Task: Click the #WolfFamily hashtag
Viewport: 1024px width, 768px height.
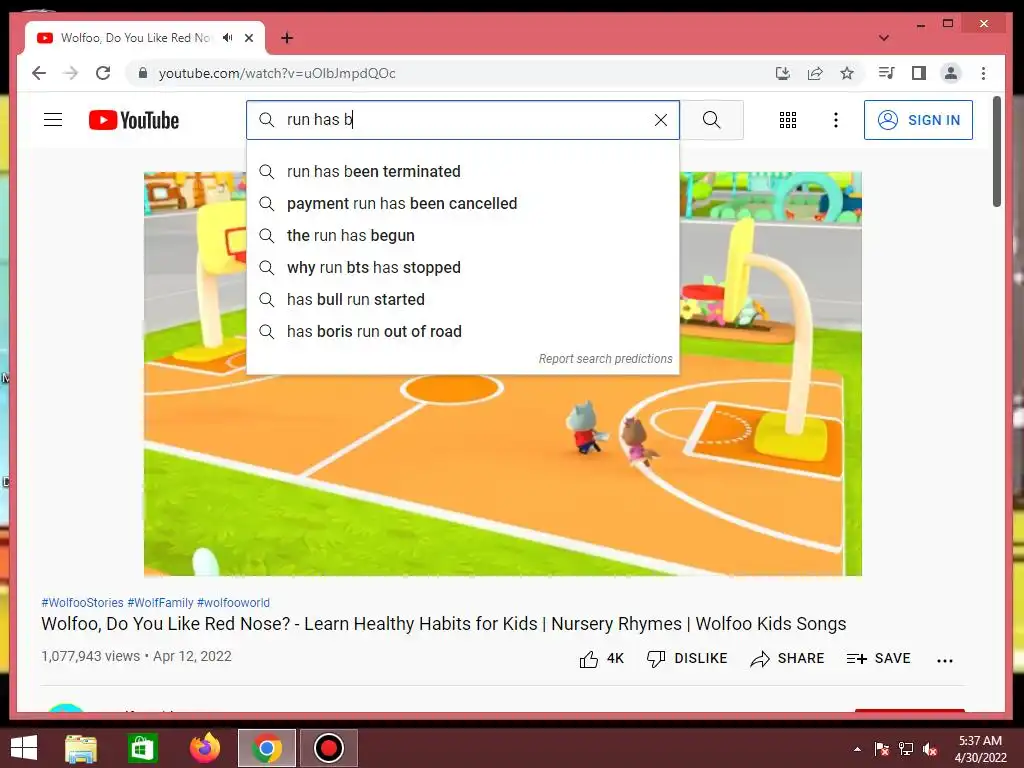Action: tap(160, 603)
